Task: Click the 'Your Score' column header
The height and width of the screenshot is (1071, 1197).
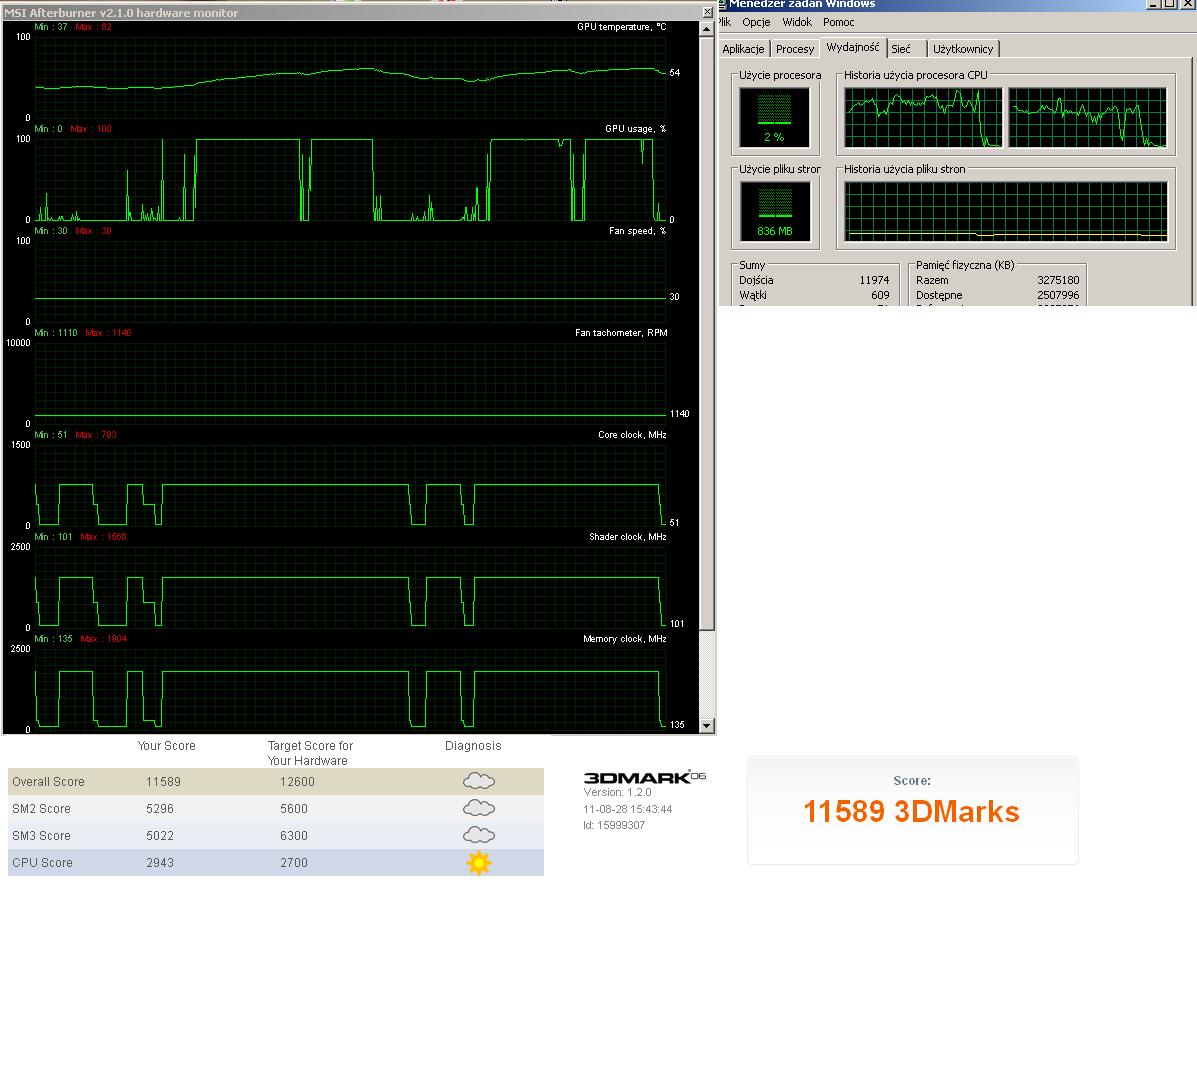Action: (x=166, y=746)
